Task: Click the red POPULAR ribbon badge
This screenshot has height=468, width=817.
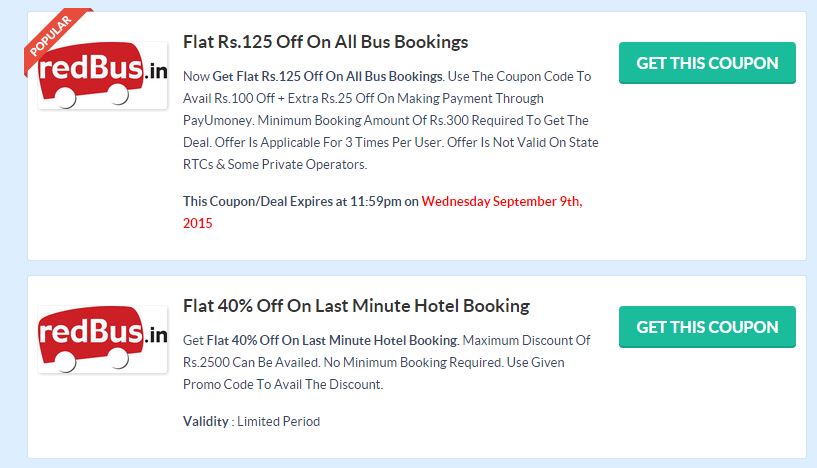Action: coord(56,34)
